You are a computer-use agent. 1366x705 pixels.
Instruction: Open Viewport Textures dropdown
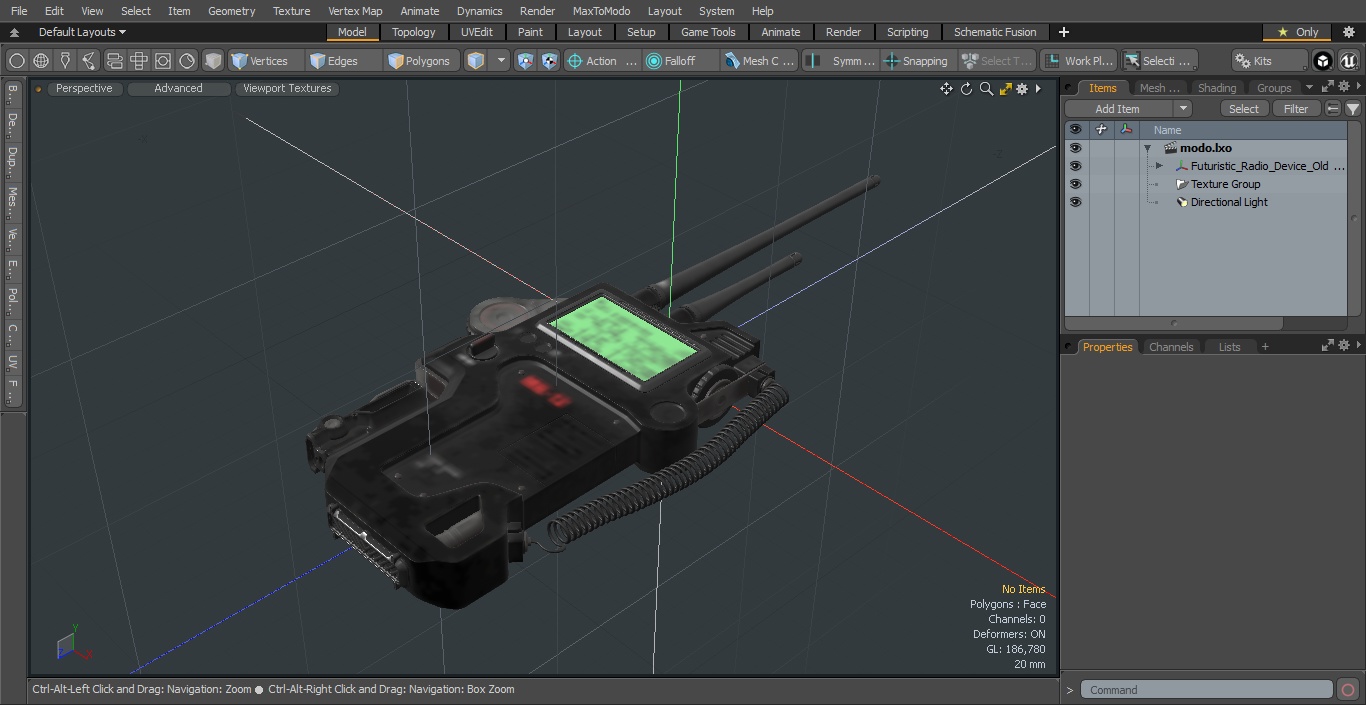click(x=287, y=88)
